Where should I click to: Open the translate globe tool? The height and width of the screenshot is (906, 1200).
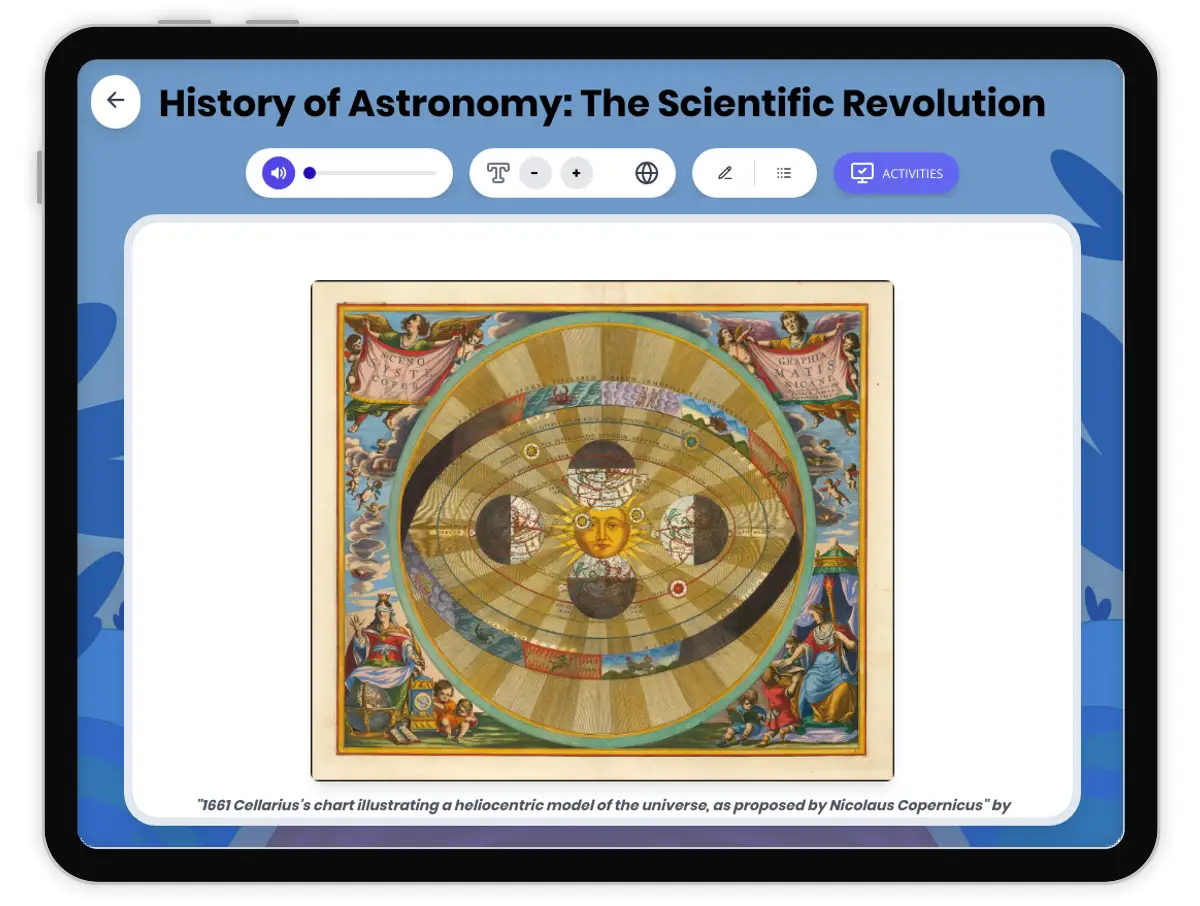pos(646,173)
